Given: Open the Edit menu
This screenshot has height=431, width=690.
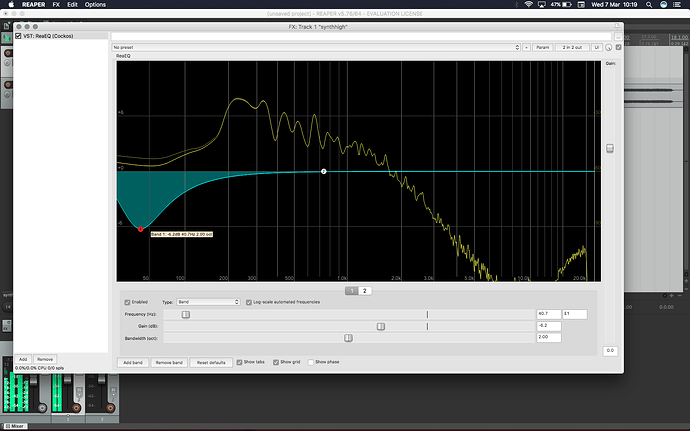Looking at the screenshot, I should click(72, 4).
